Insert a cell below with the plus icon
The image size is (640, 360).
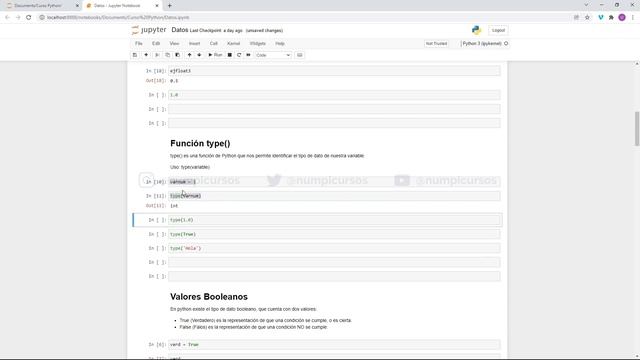point(146,55)
